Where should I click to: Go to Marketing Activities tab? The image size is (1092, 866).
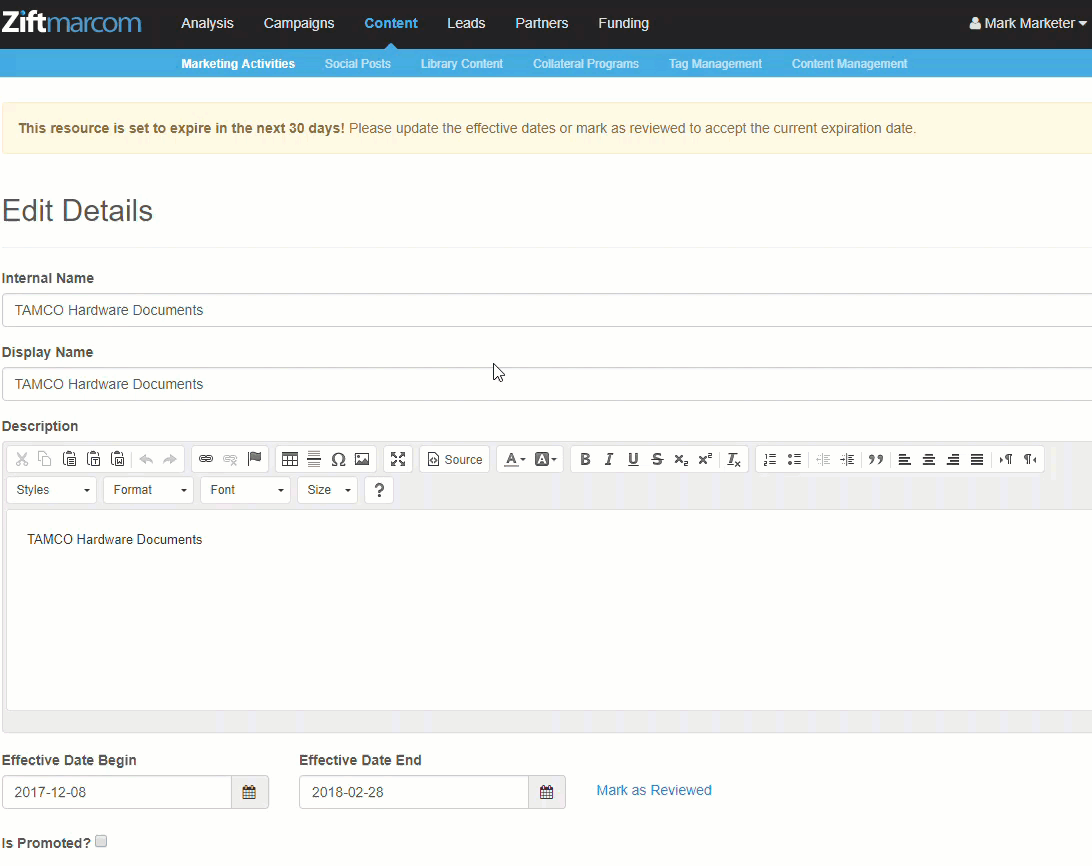[238, 63]
